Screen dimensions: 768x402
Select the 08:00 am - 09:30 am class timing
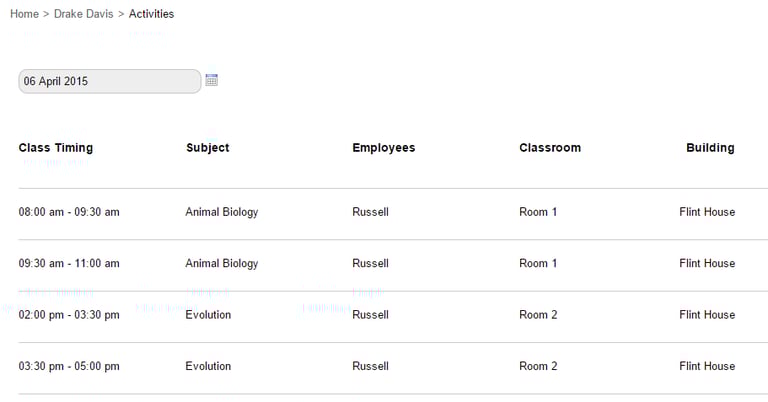click(69, 212)
